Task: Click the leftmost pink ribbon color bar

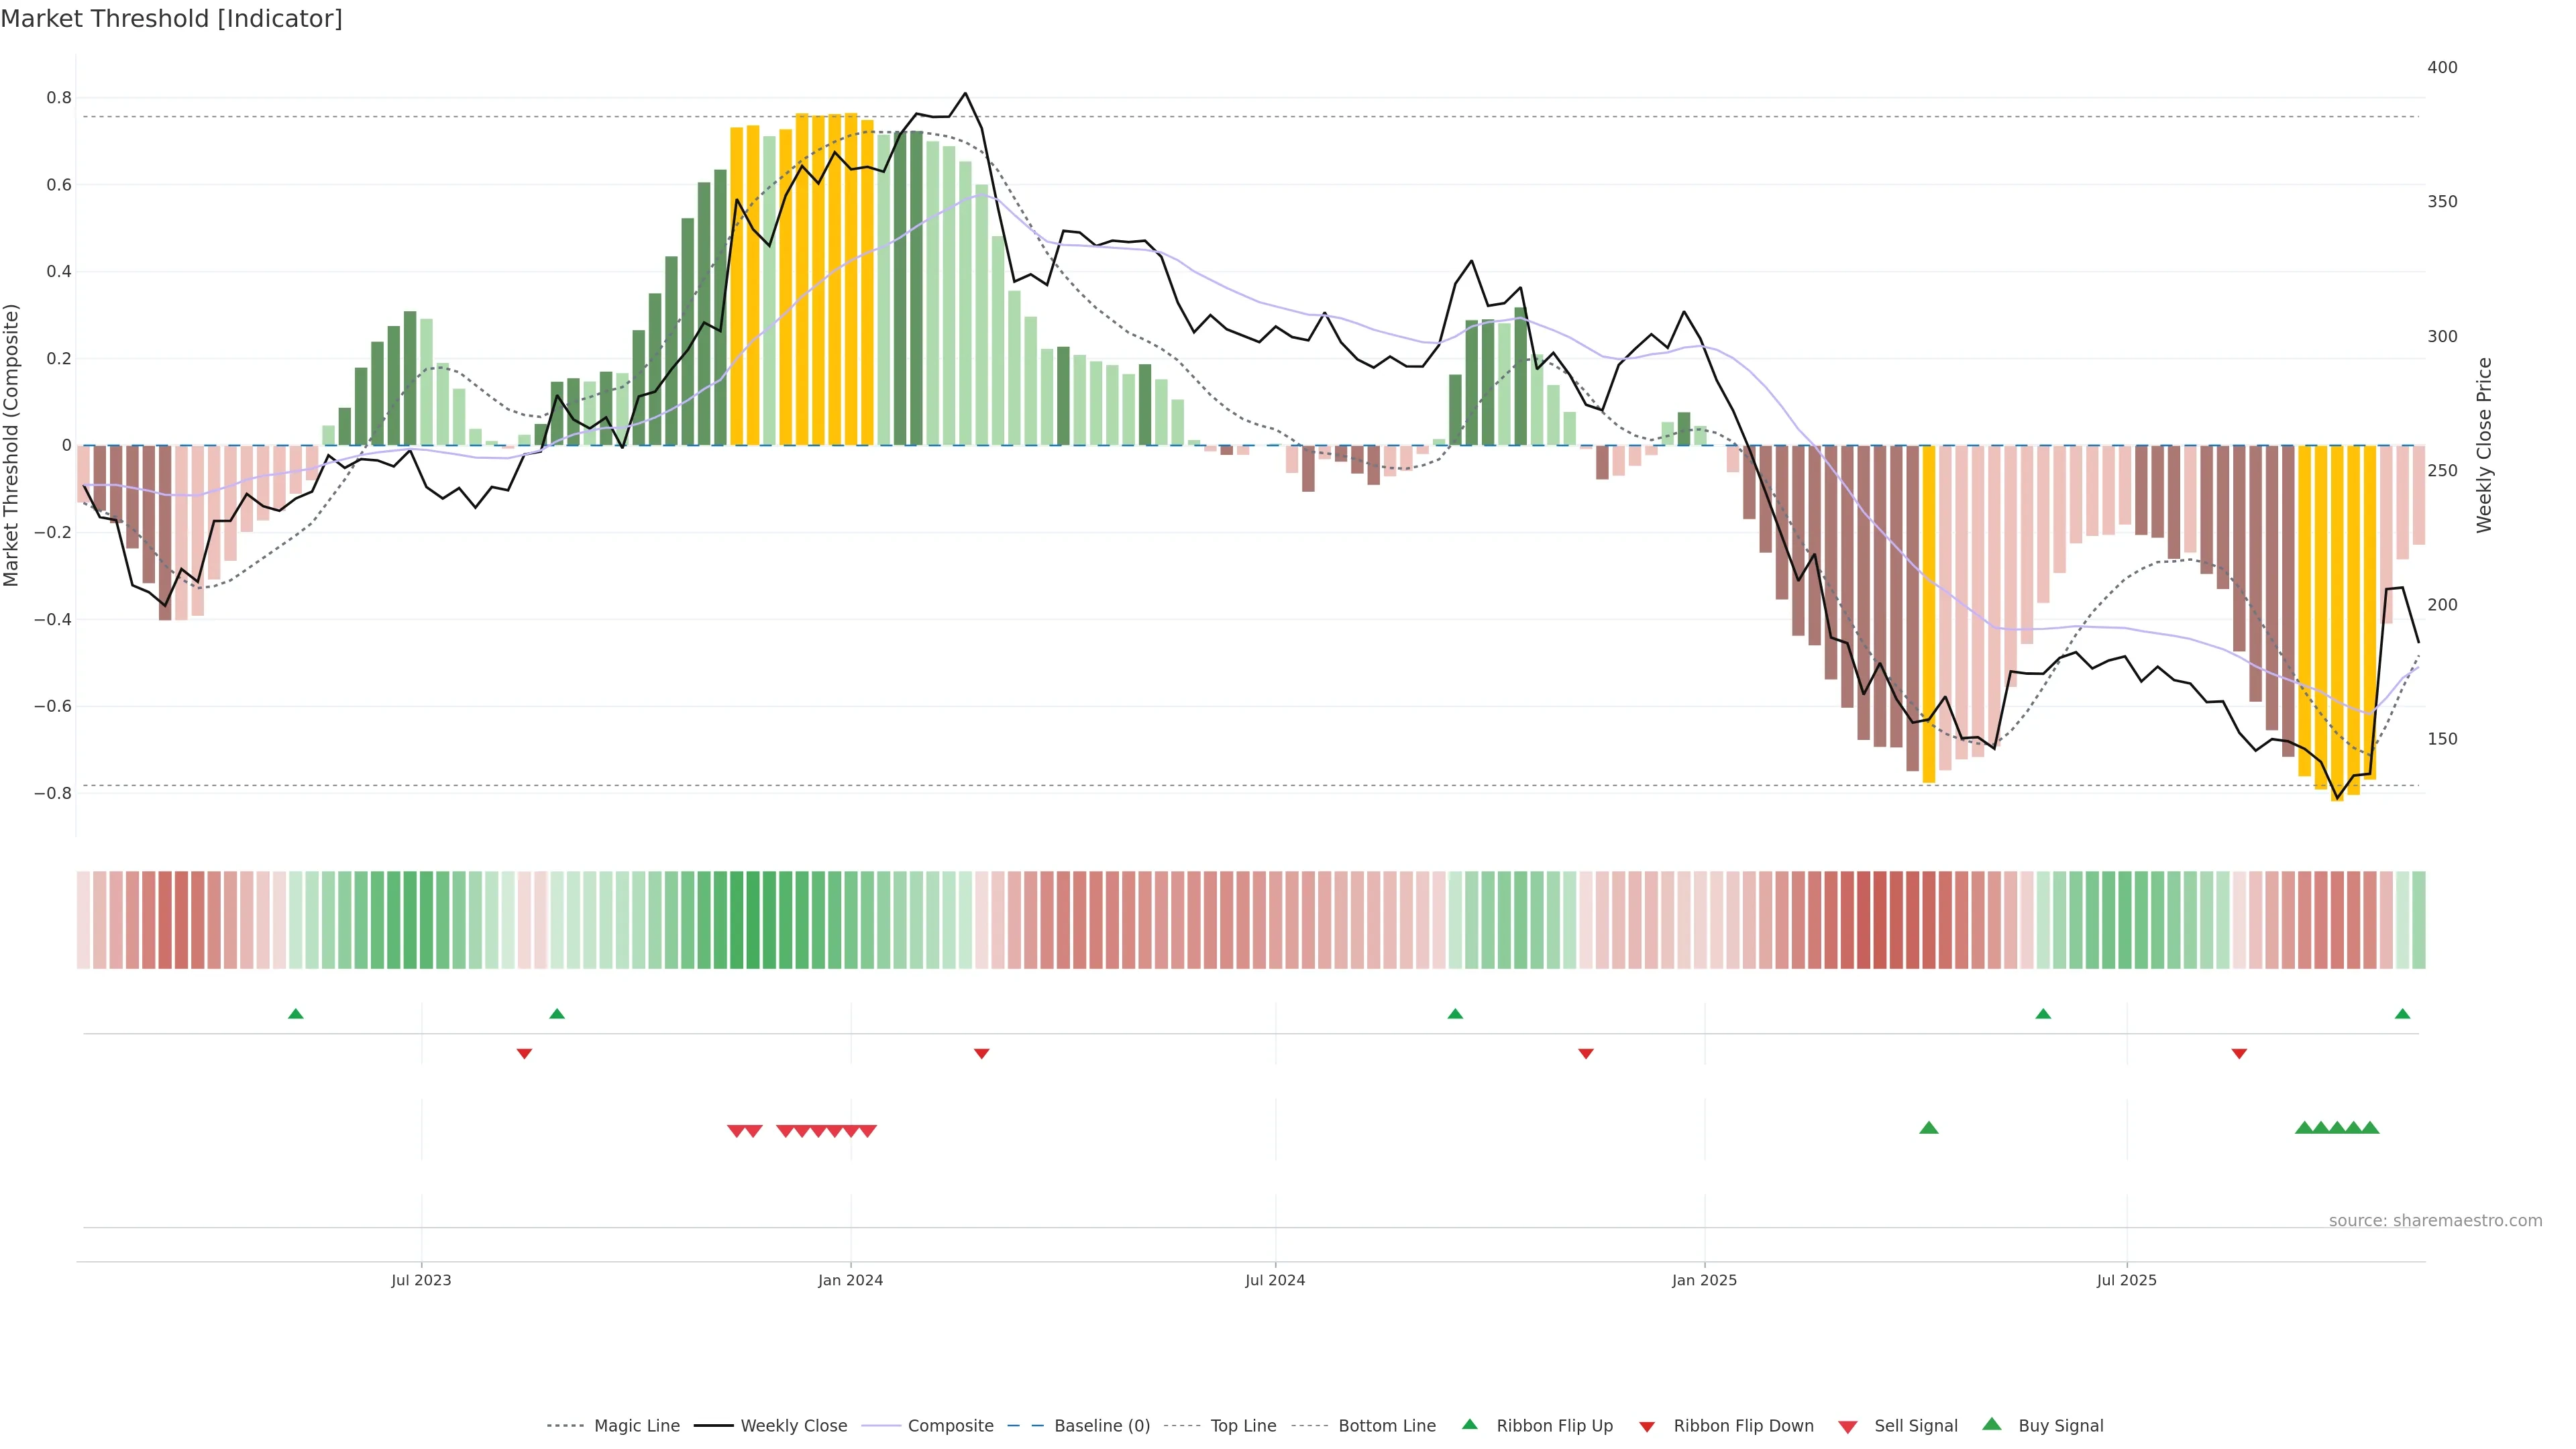Action: (x=84, y=920)
